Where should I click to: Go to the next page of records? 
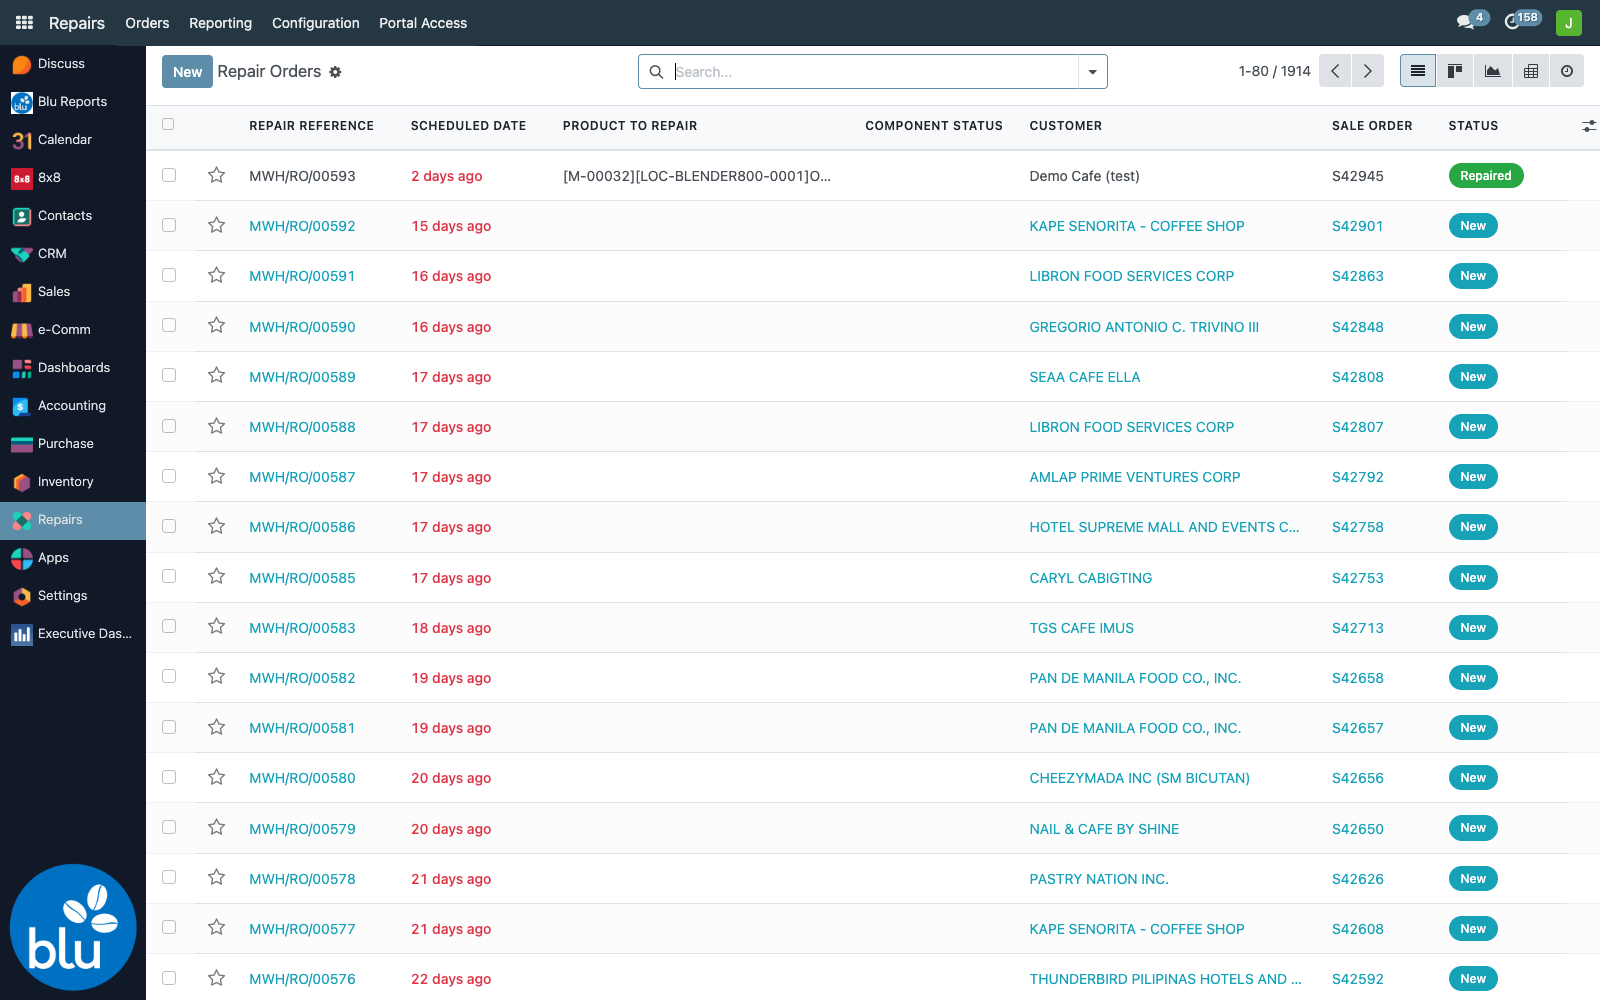point(1368,71)
